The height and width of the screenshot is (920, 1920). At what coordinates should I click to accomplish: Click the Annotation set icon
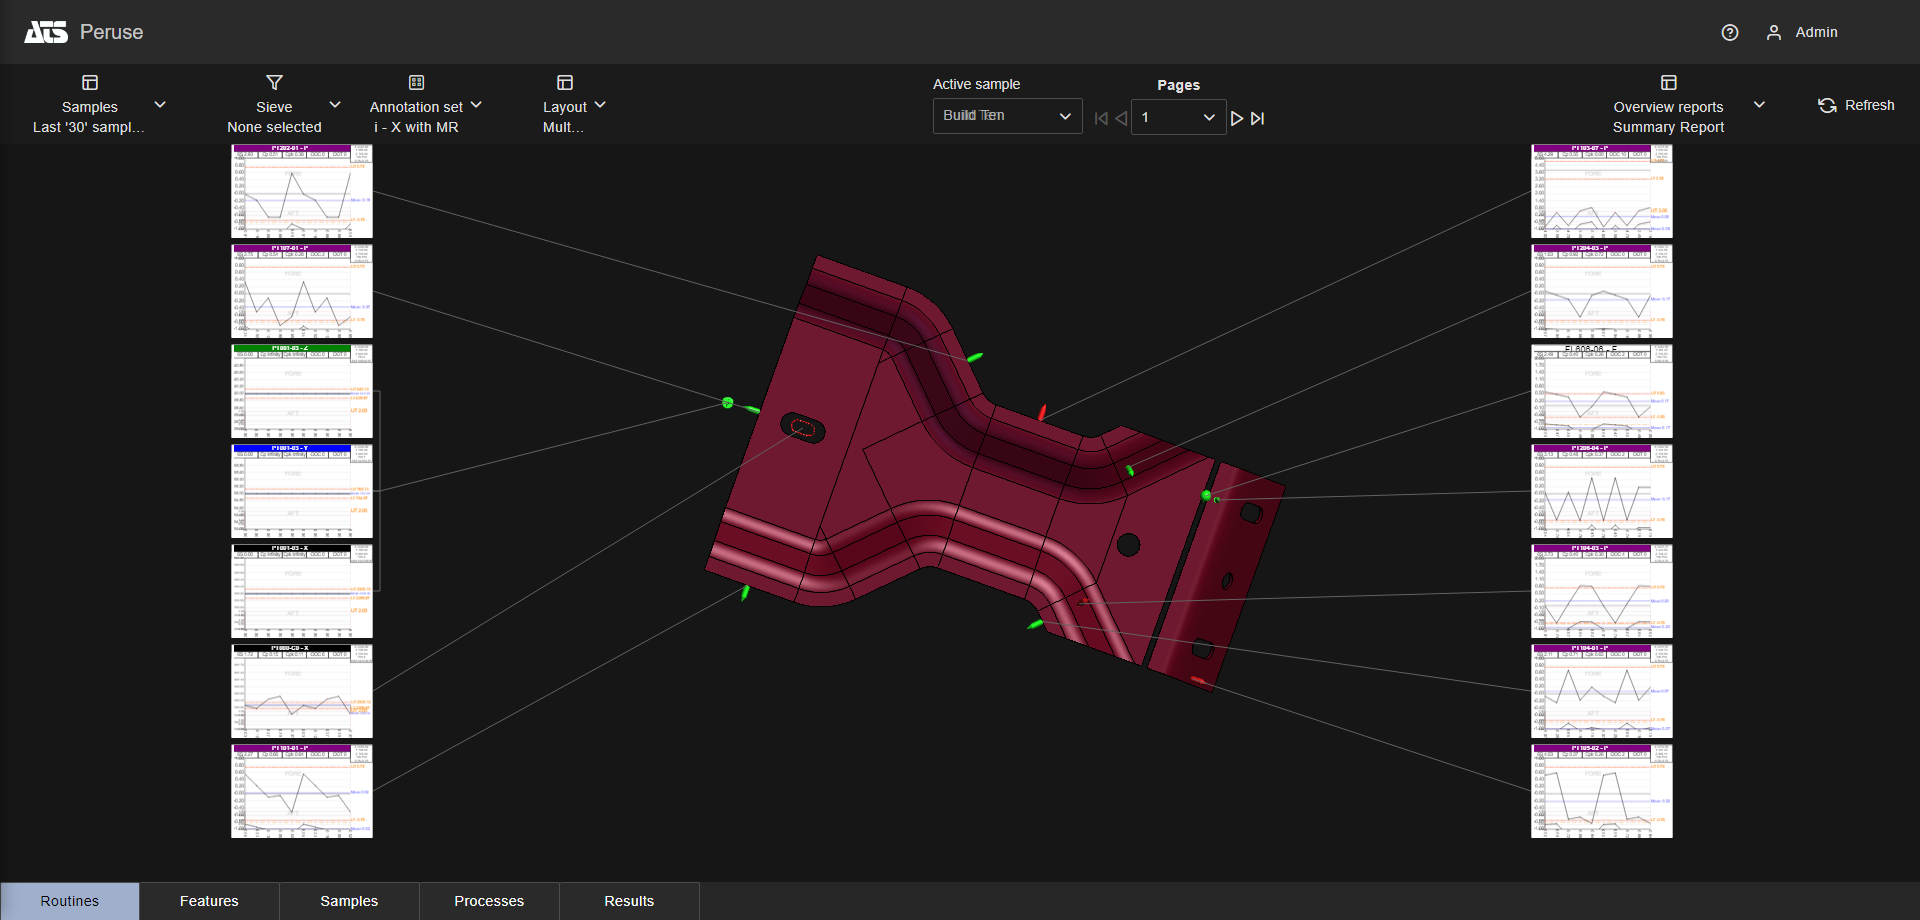click(416, 82)
